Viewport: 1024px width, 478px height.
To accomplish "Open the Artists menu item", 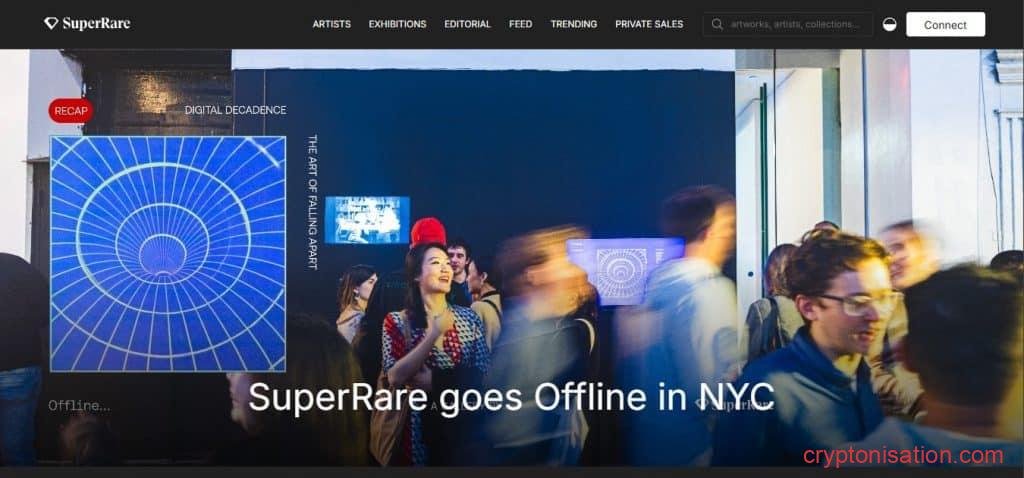I will 331,24.
